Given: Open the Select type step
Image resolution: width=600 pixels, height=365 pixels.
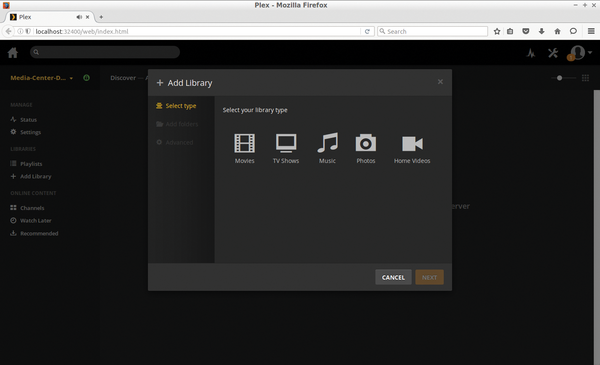Looking at the screenshot, I should (176, 106).
